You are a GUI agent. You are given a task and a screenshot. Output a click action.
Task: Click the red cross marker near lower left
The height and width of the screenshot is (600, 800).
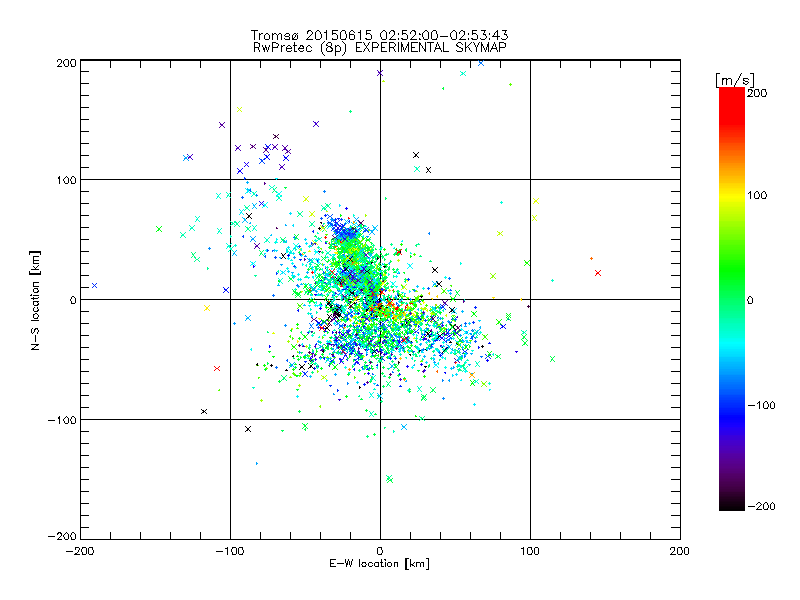[x=217, y=368]
